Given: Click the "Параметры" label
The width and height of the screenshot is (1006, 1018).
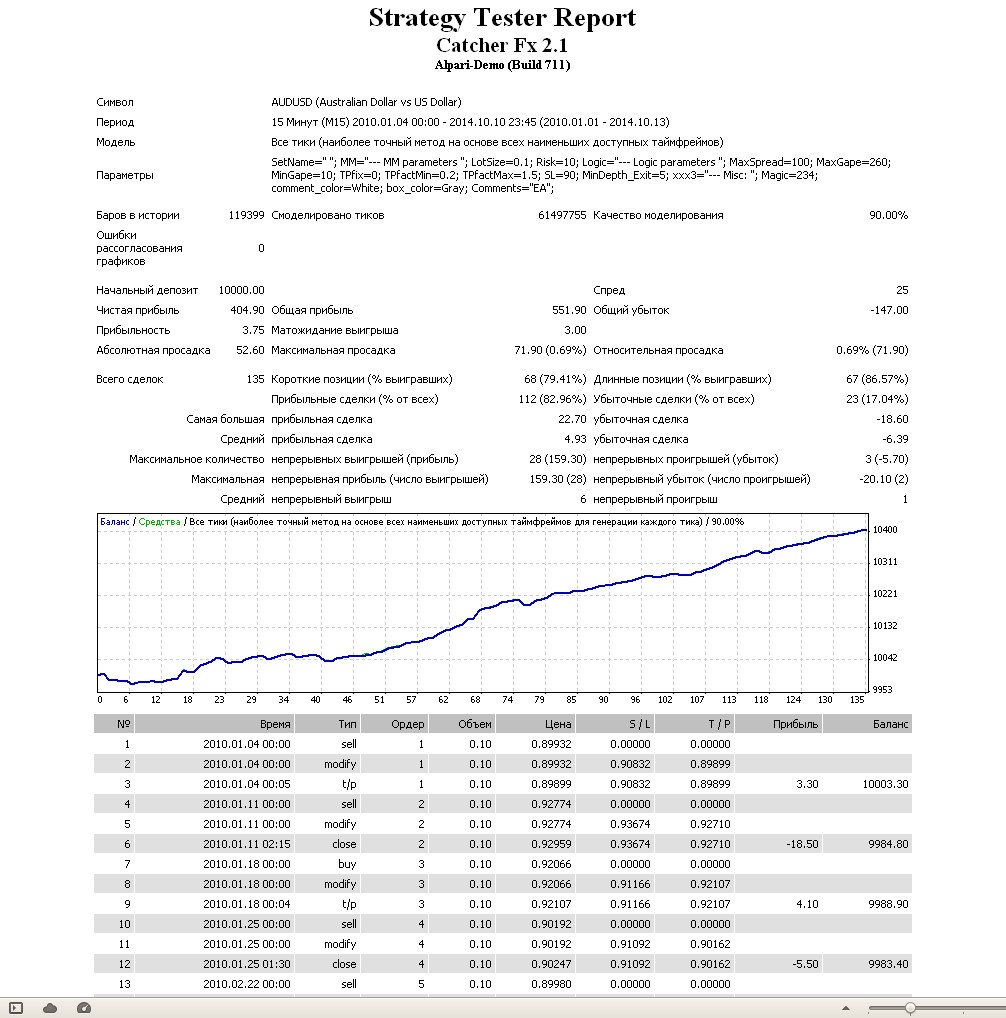Looking at the screenshot, I should point(125,175).
